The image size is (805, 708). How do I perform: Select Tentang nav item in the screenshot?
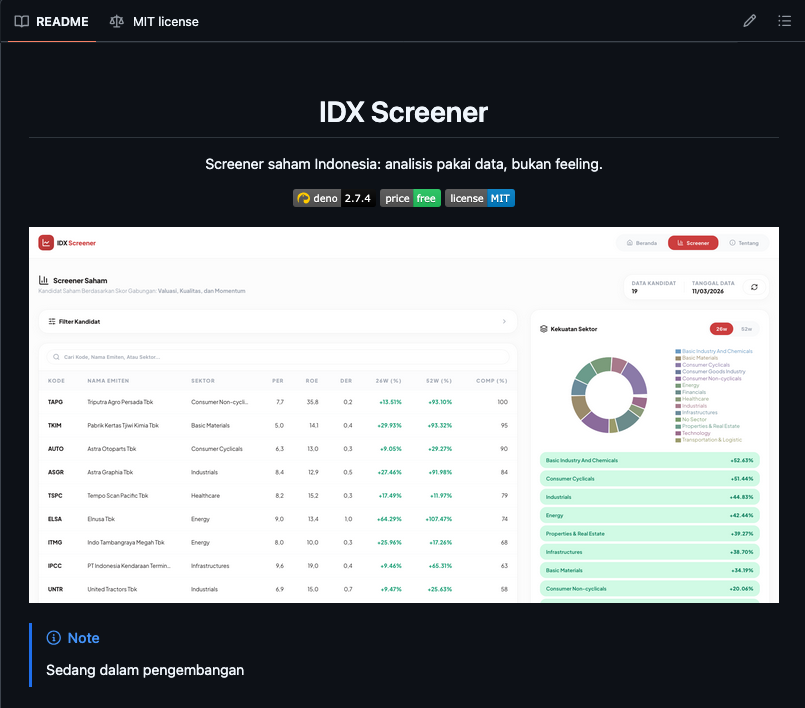[x=744, y=243]
